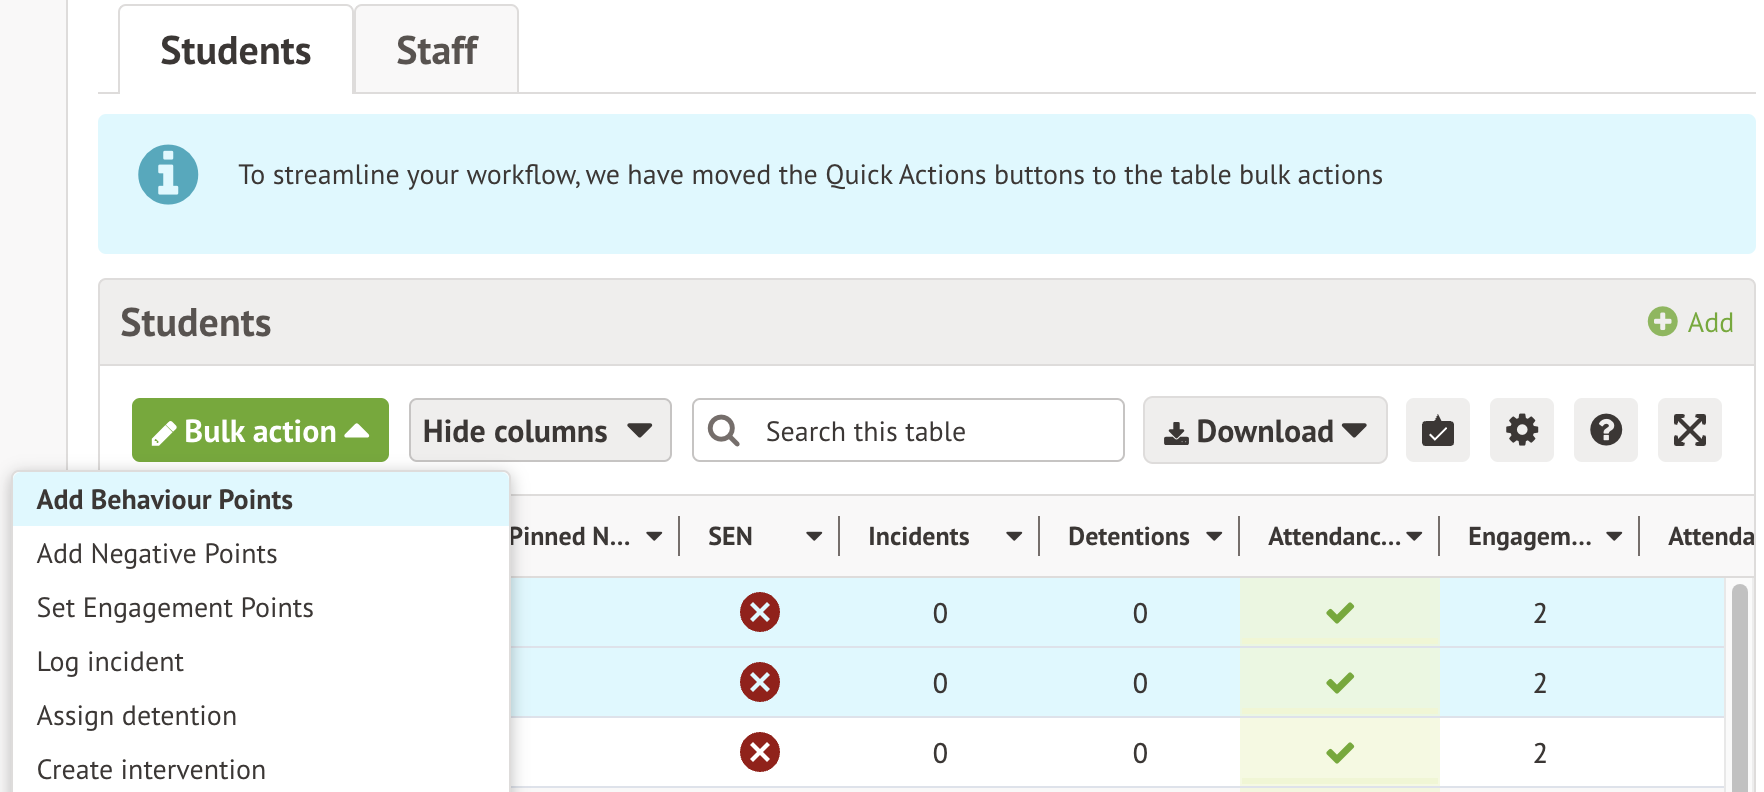The width and height of the screenshot is (1764, 792).
Task: Click the help question mark icon
Action: [x=1605, y=431]
